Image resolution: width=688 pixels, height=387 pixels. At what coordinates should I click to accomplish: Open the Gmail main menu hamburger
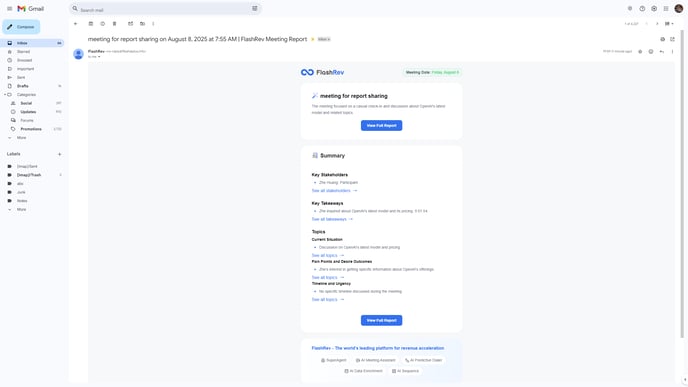(9, 9)
